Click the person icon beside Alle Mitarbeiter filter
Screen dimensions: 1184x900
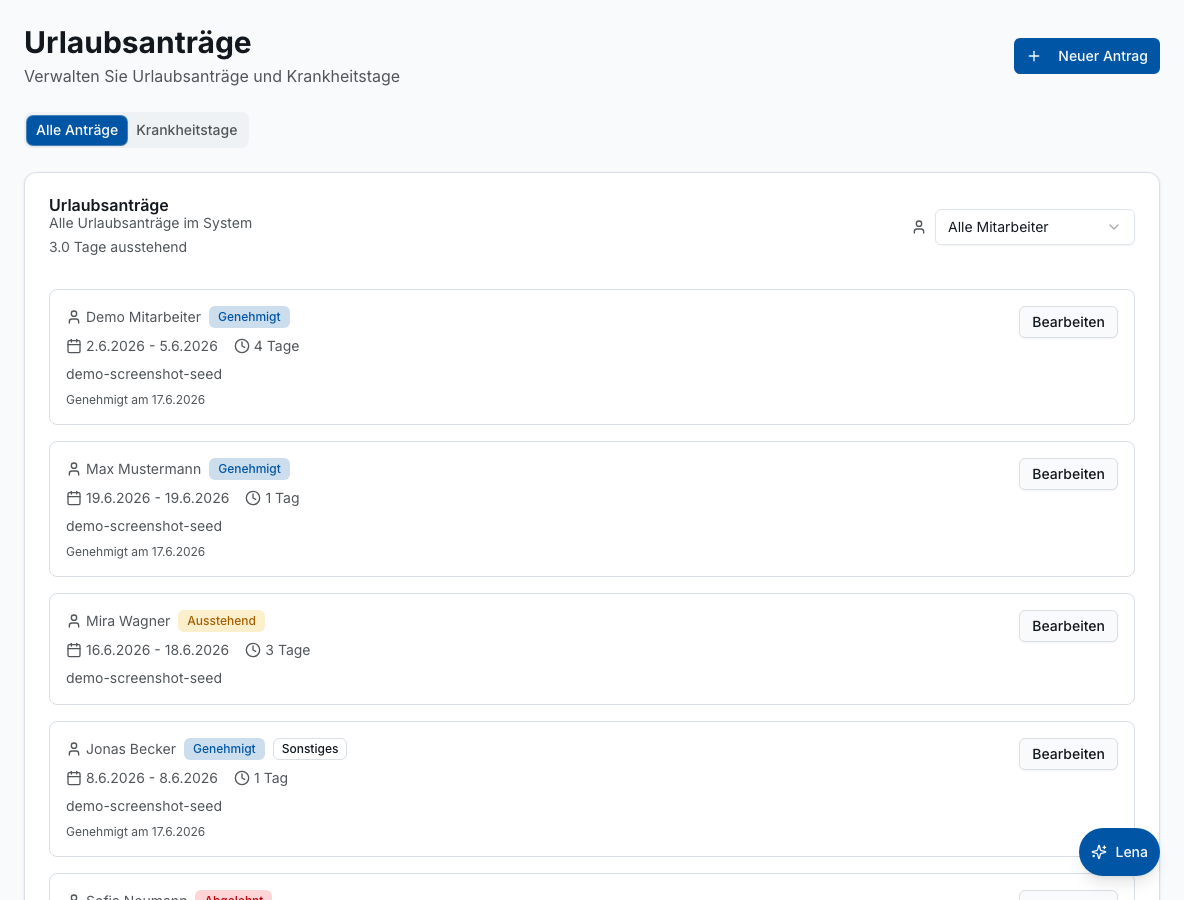click(x=919, y=227)
